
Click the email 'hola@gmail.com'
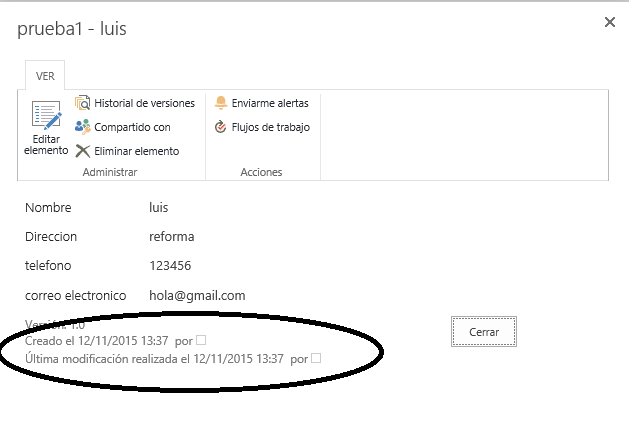197,296
